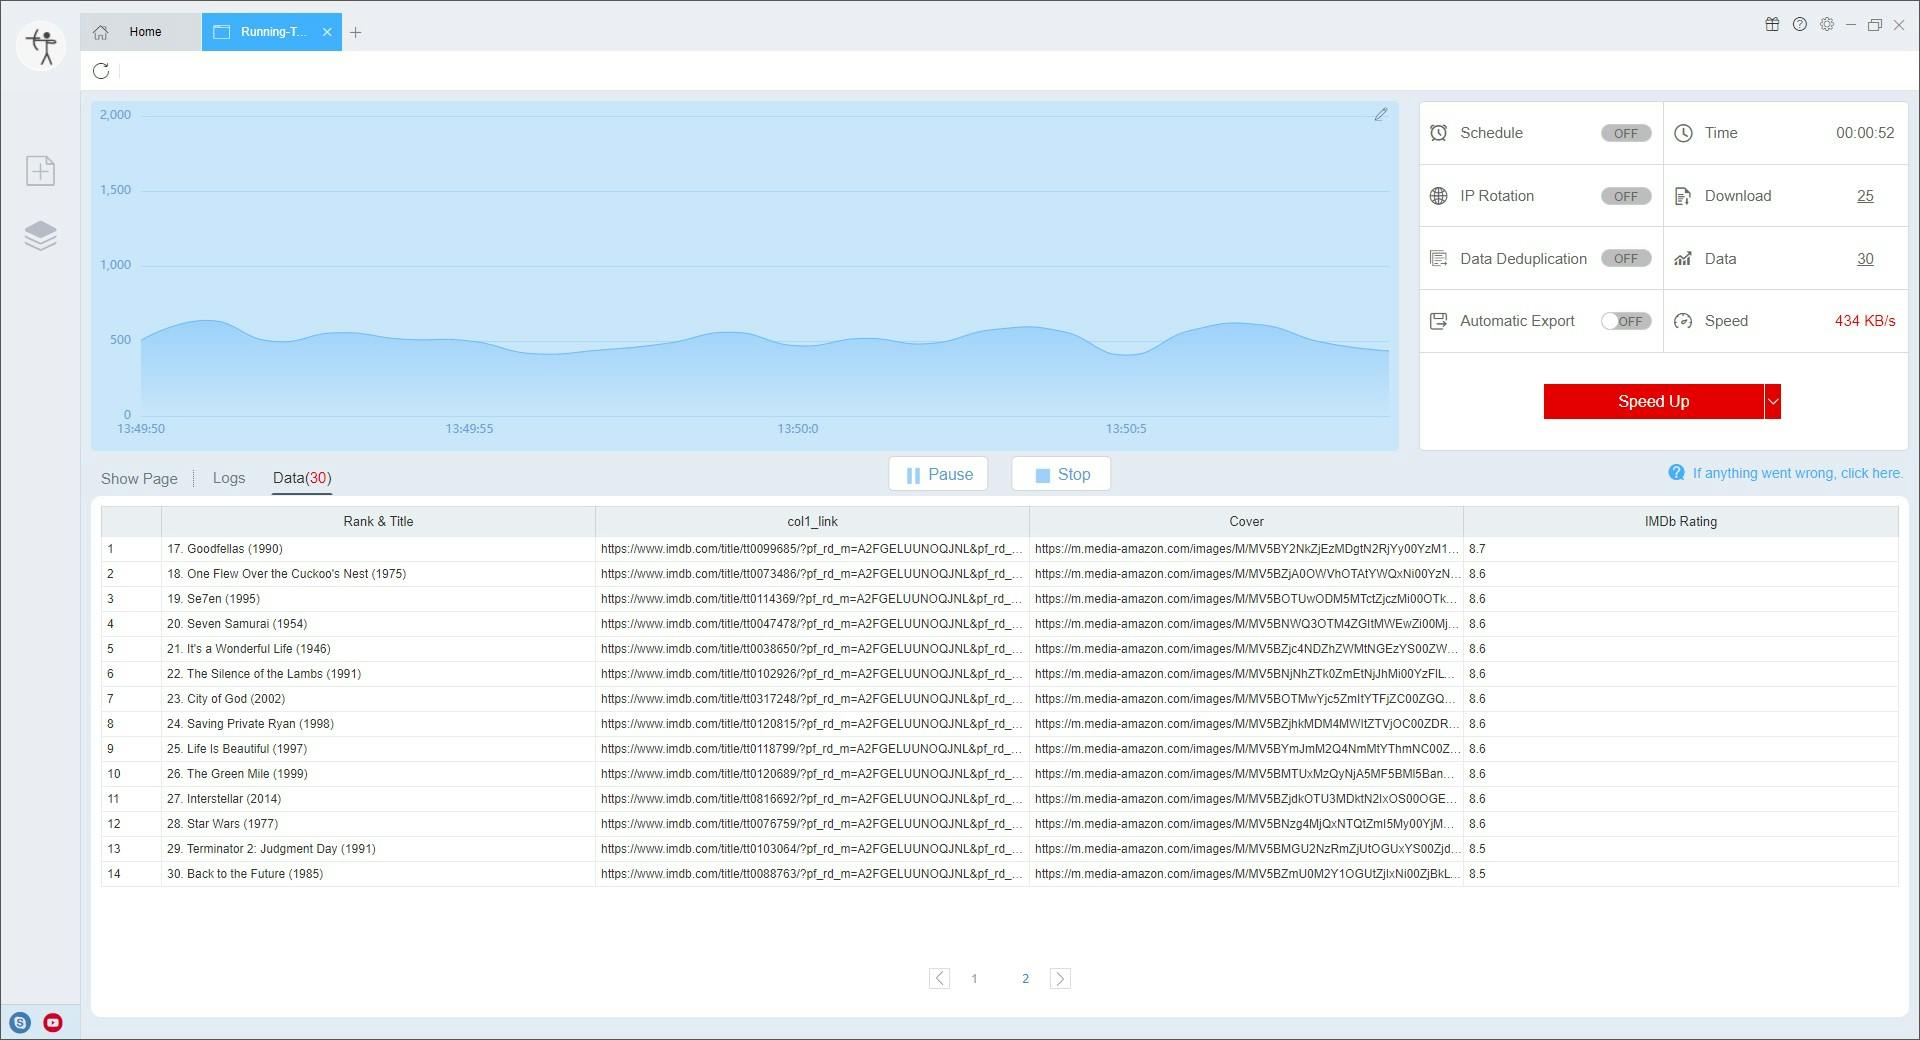
Task: Click the Rank & Title column header
Action: click(378, 522)
